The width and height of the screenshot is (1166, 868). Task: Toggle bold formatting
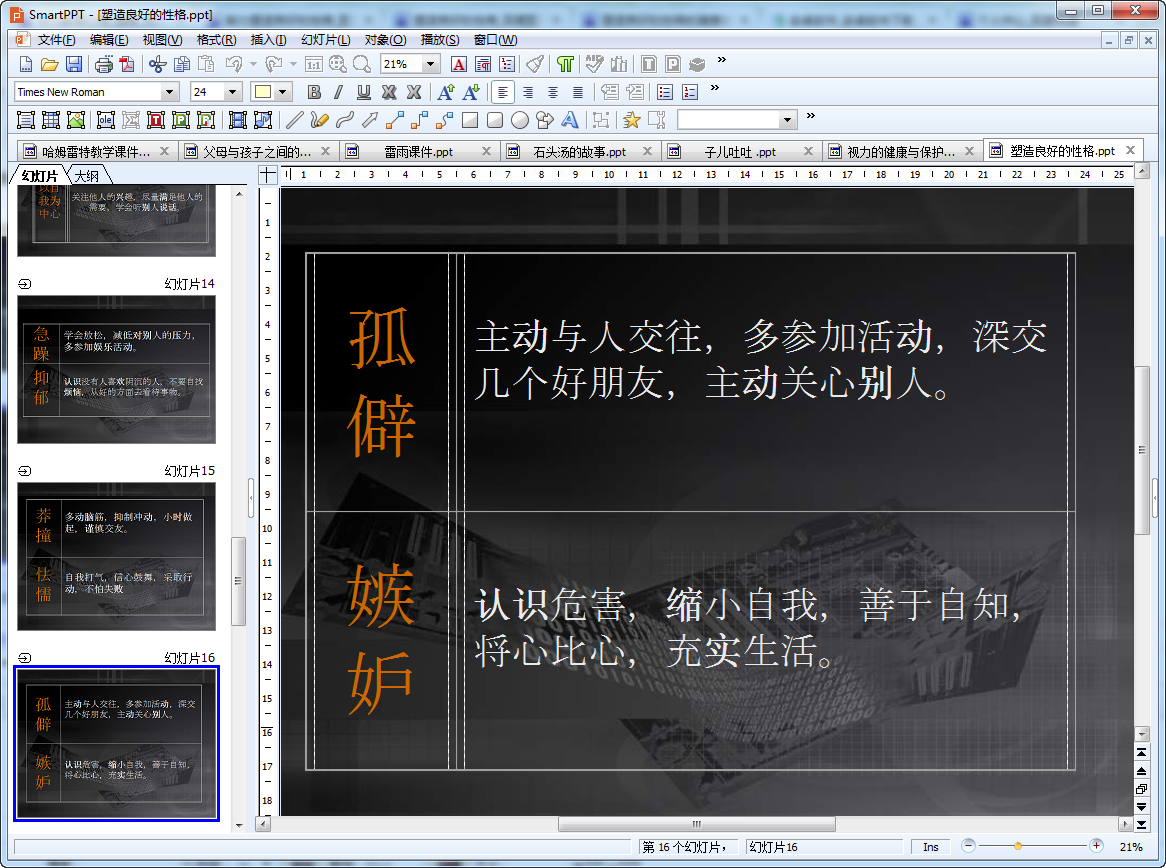click(x=314, y=92)
